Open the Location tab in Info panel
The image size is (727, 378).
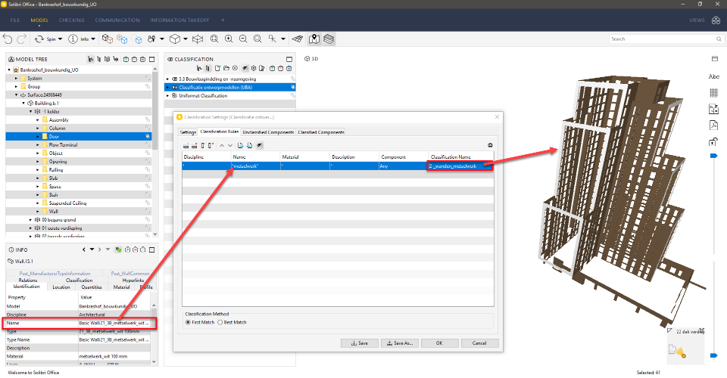(x=61, y=287)
